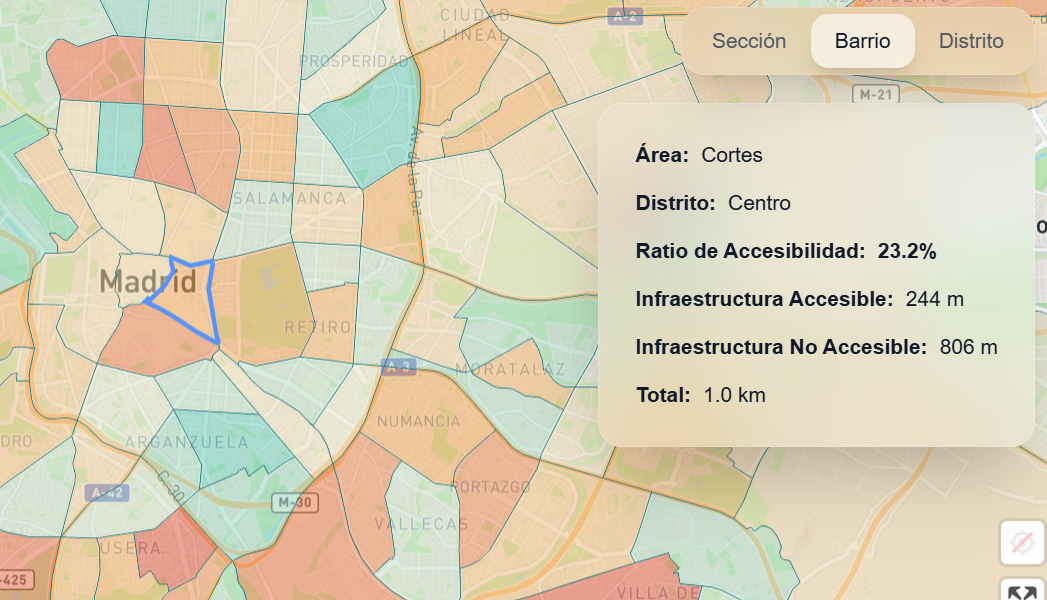Select the Barrio tab

click(862, 41)
